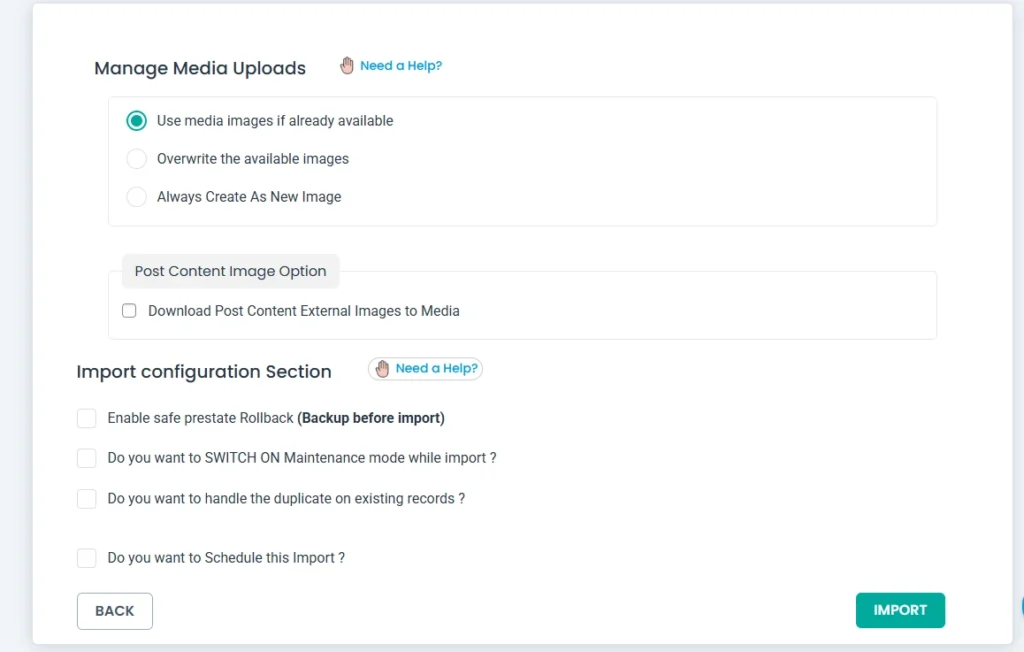1024x652 pixels.
Task: Click the bold '(Backup before import)' text
Action: [371, 418]
